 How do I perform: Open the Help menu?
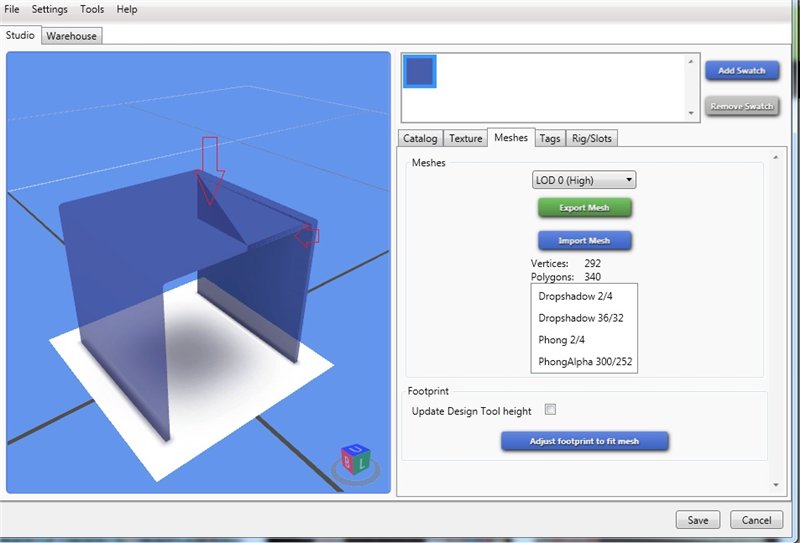tap(127, 9)
